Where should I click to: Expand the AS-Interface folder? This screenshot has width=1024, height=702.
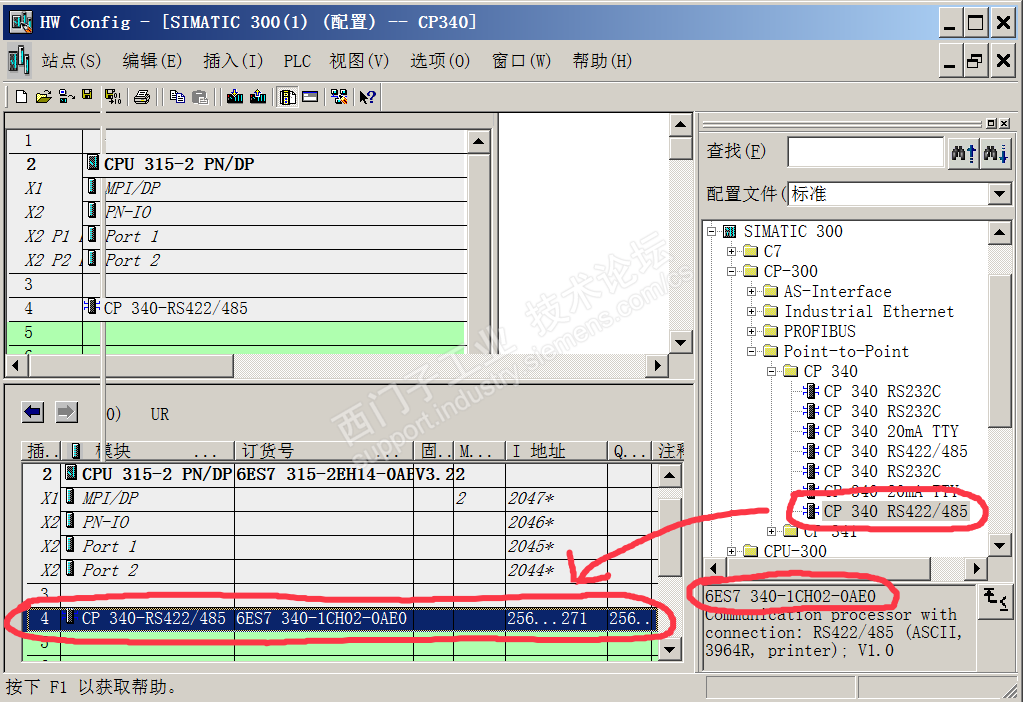pyautogui.click(x=752, y=291)
